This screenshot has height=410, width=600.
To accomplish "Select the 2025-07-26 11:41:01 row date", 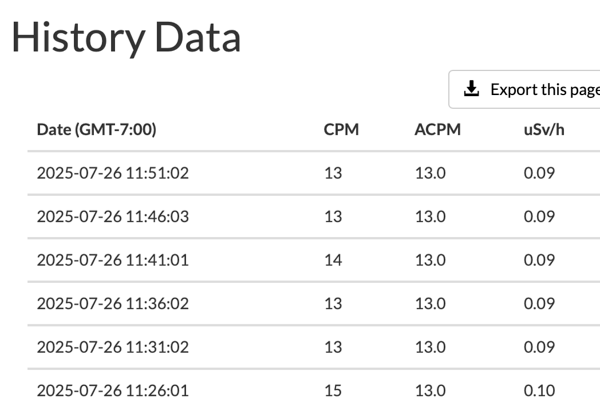I will click(x=113, y=260).
